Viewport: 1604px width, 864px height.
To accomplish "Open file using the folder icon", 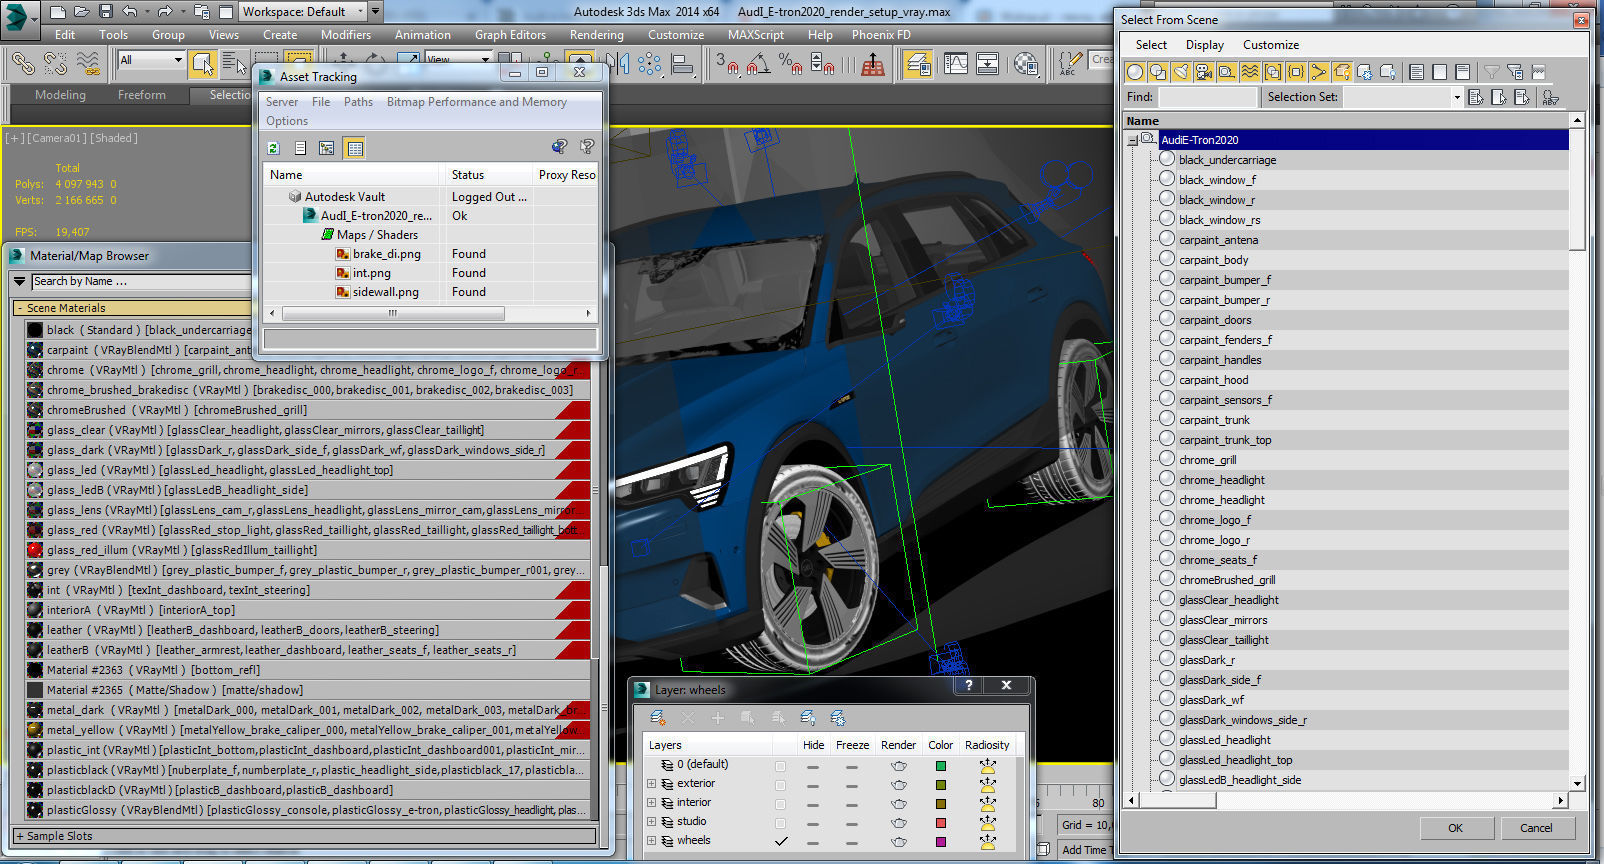I will pos(82,12).
